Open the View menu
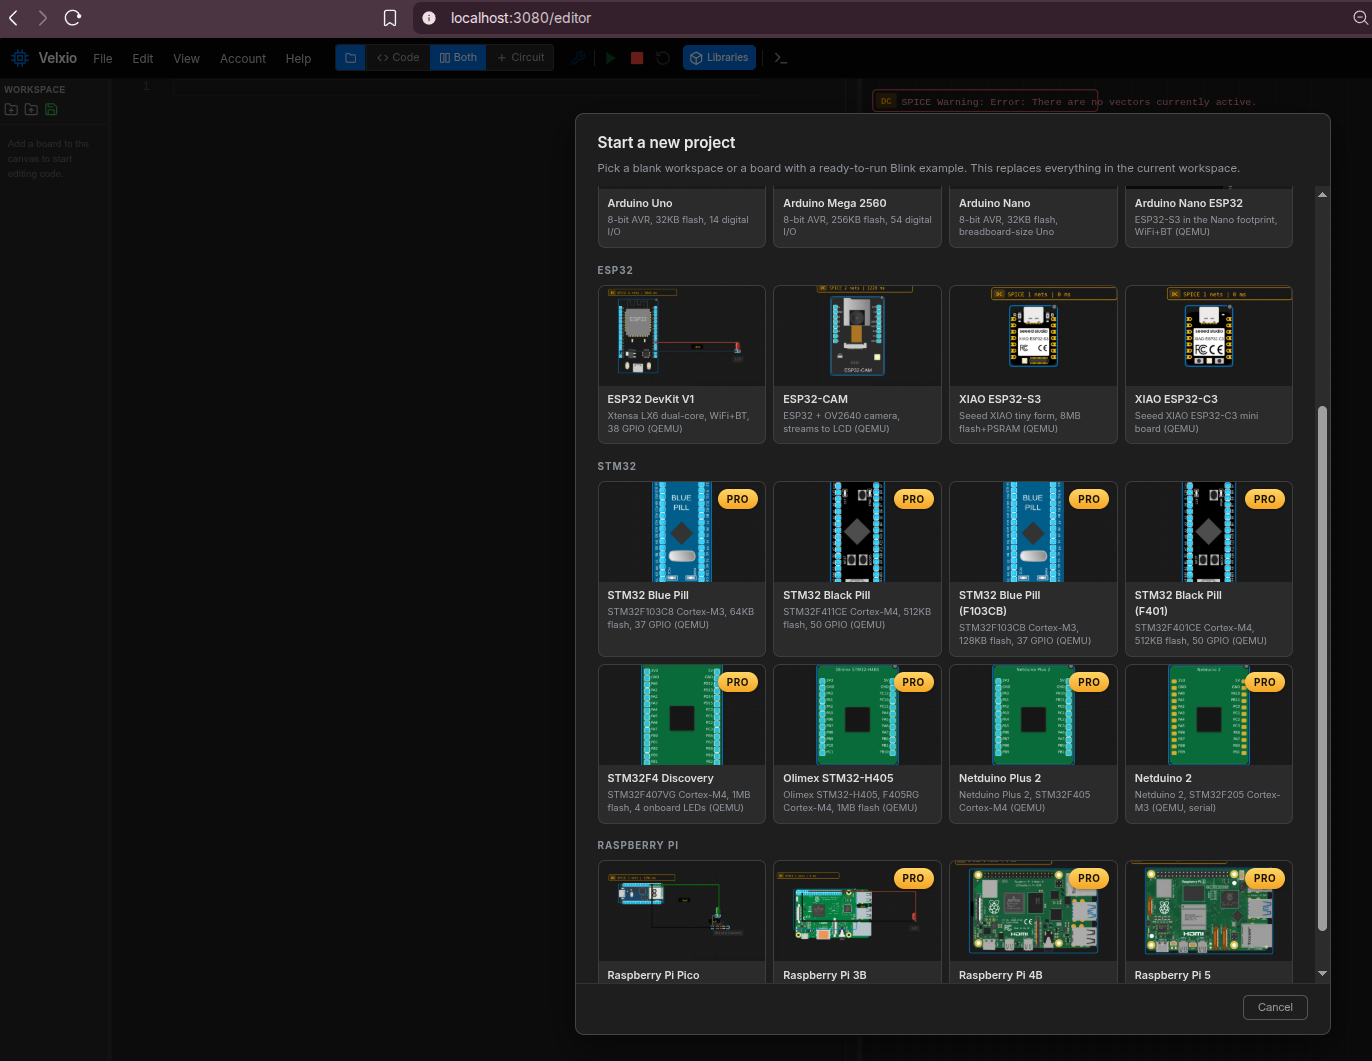Image resolution: width=1372 pixels, height=1061 pixels. pos(186,59)
